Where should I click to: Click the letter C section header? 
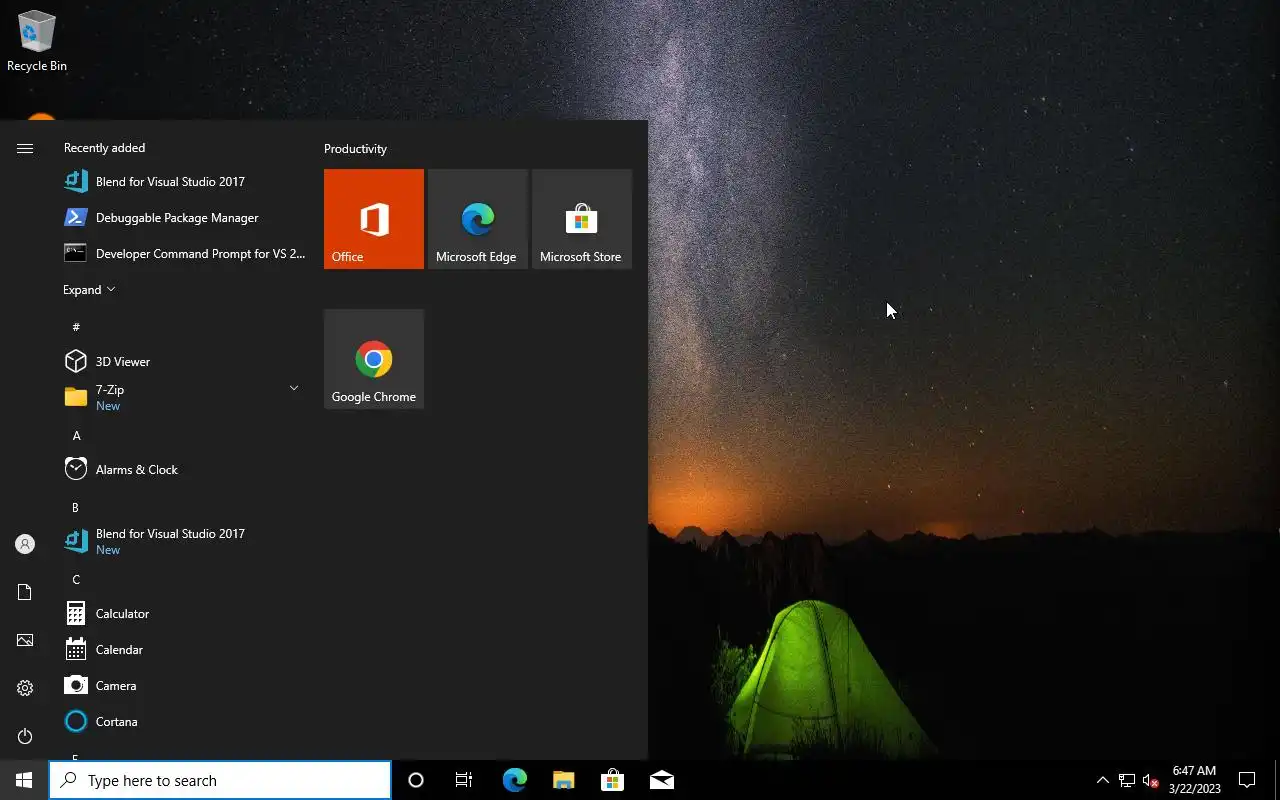tap(76, 579)
